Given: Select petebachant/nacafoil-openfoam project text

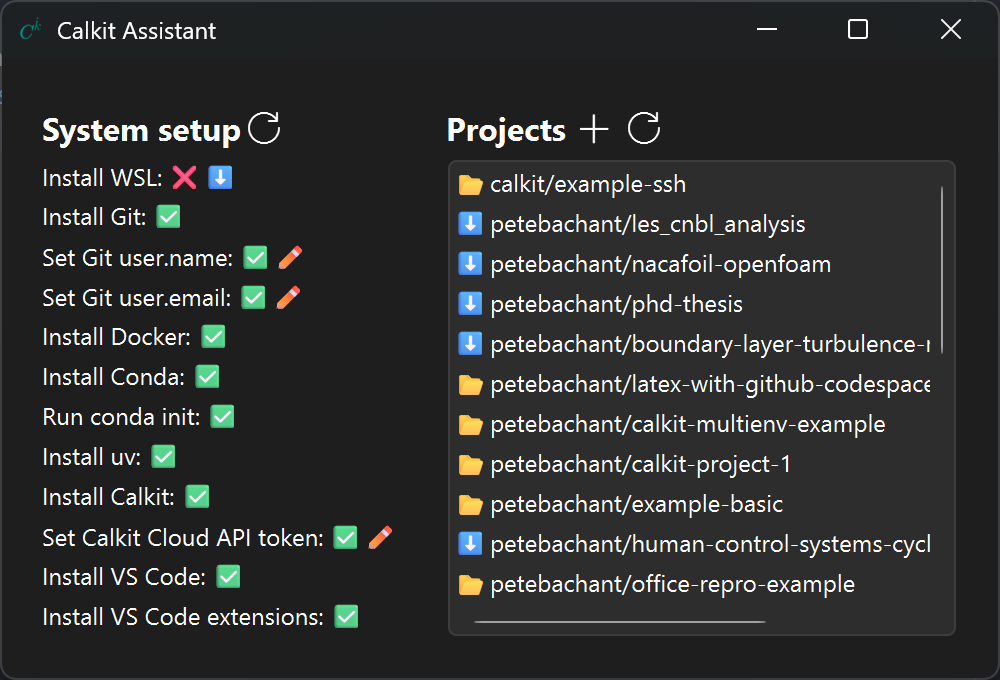Looking at the screenshot, I should pos(661,264).
